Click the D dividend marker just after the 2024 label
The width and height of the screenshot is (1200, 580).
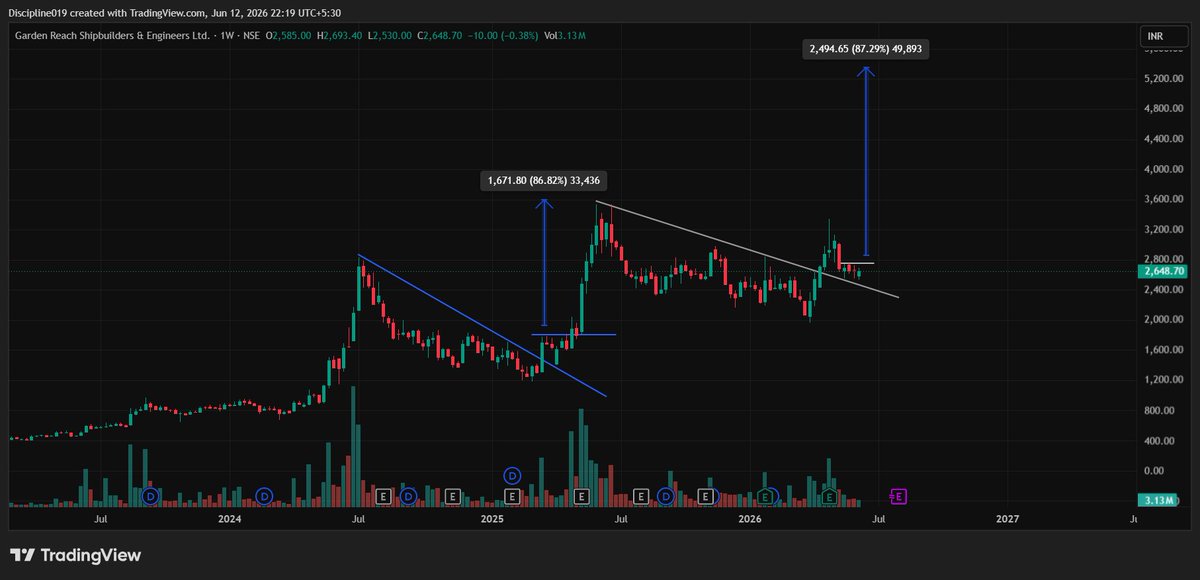pyautogui.click(x=264, y=496)
